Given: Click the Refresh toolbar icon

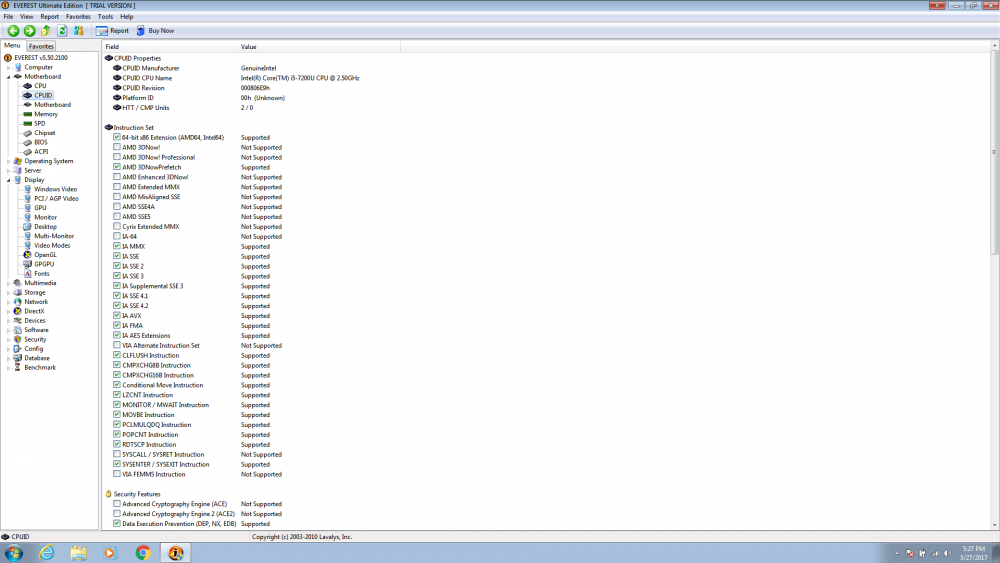Looking at the screenshot, I should [x=62, y=31].
